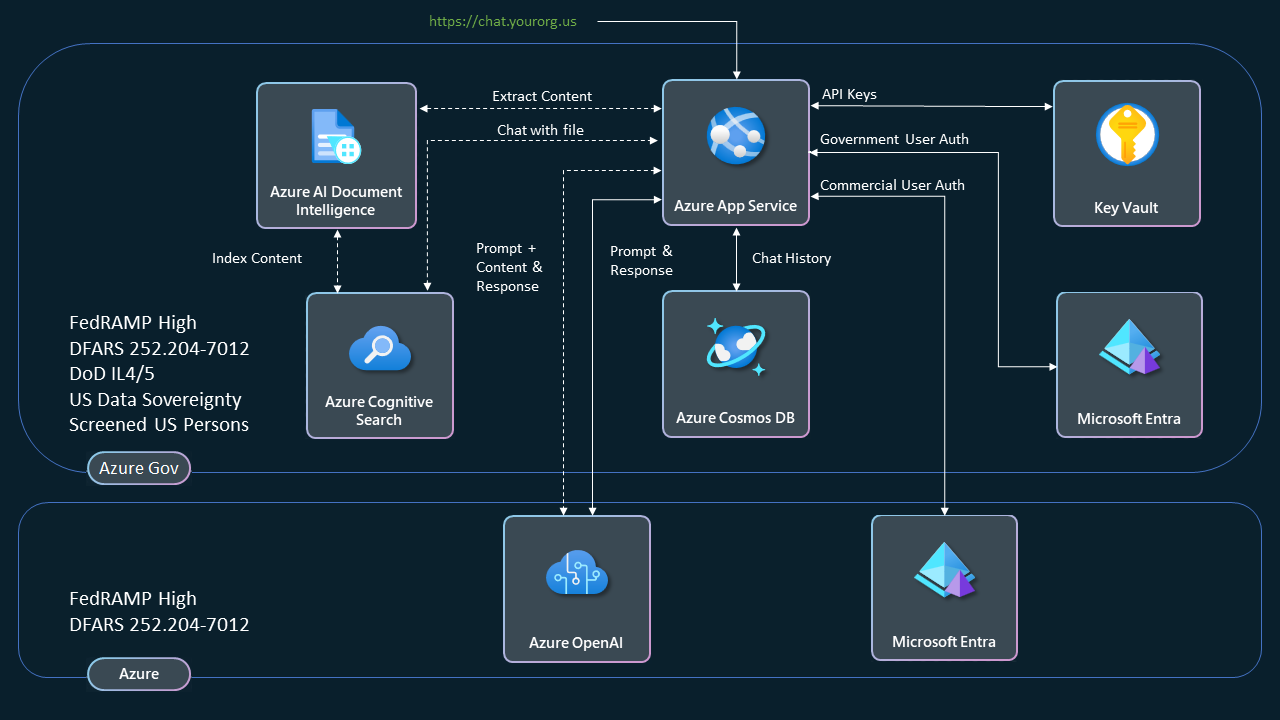Image resolution: width=1280 pixels, height=720 pixels.
Task: Select the "Extract Content" arrow label
Action: coord(542,96)
